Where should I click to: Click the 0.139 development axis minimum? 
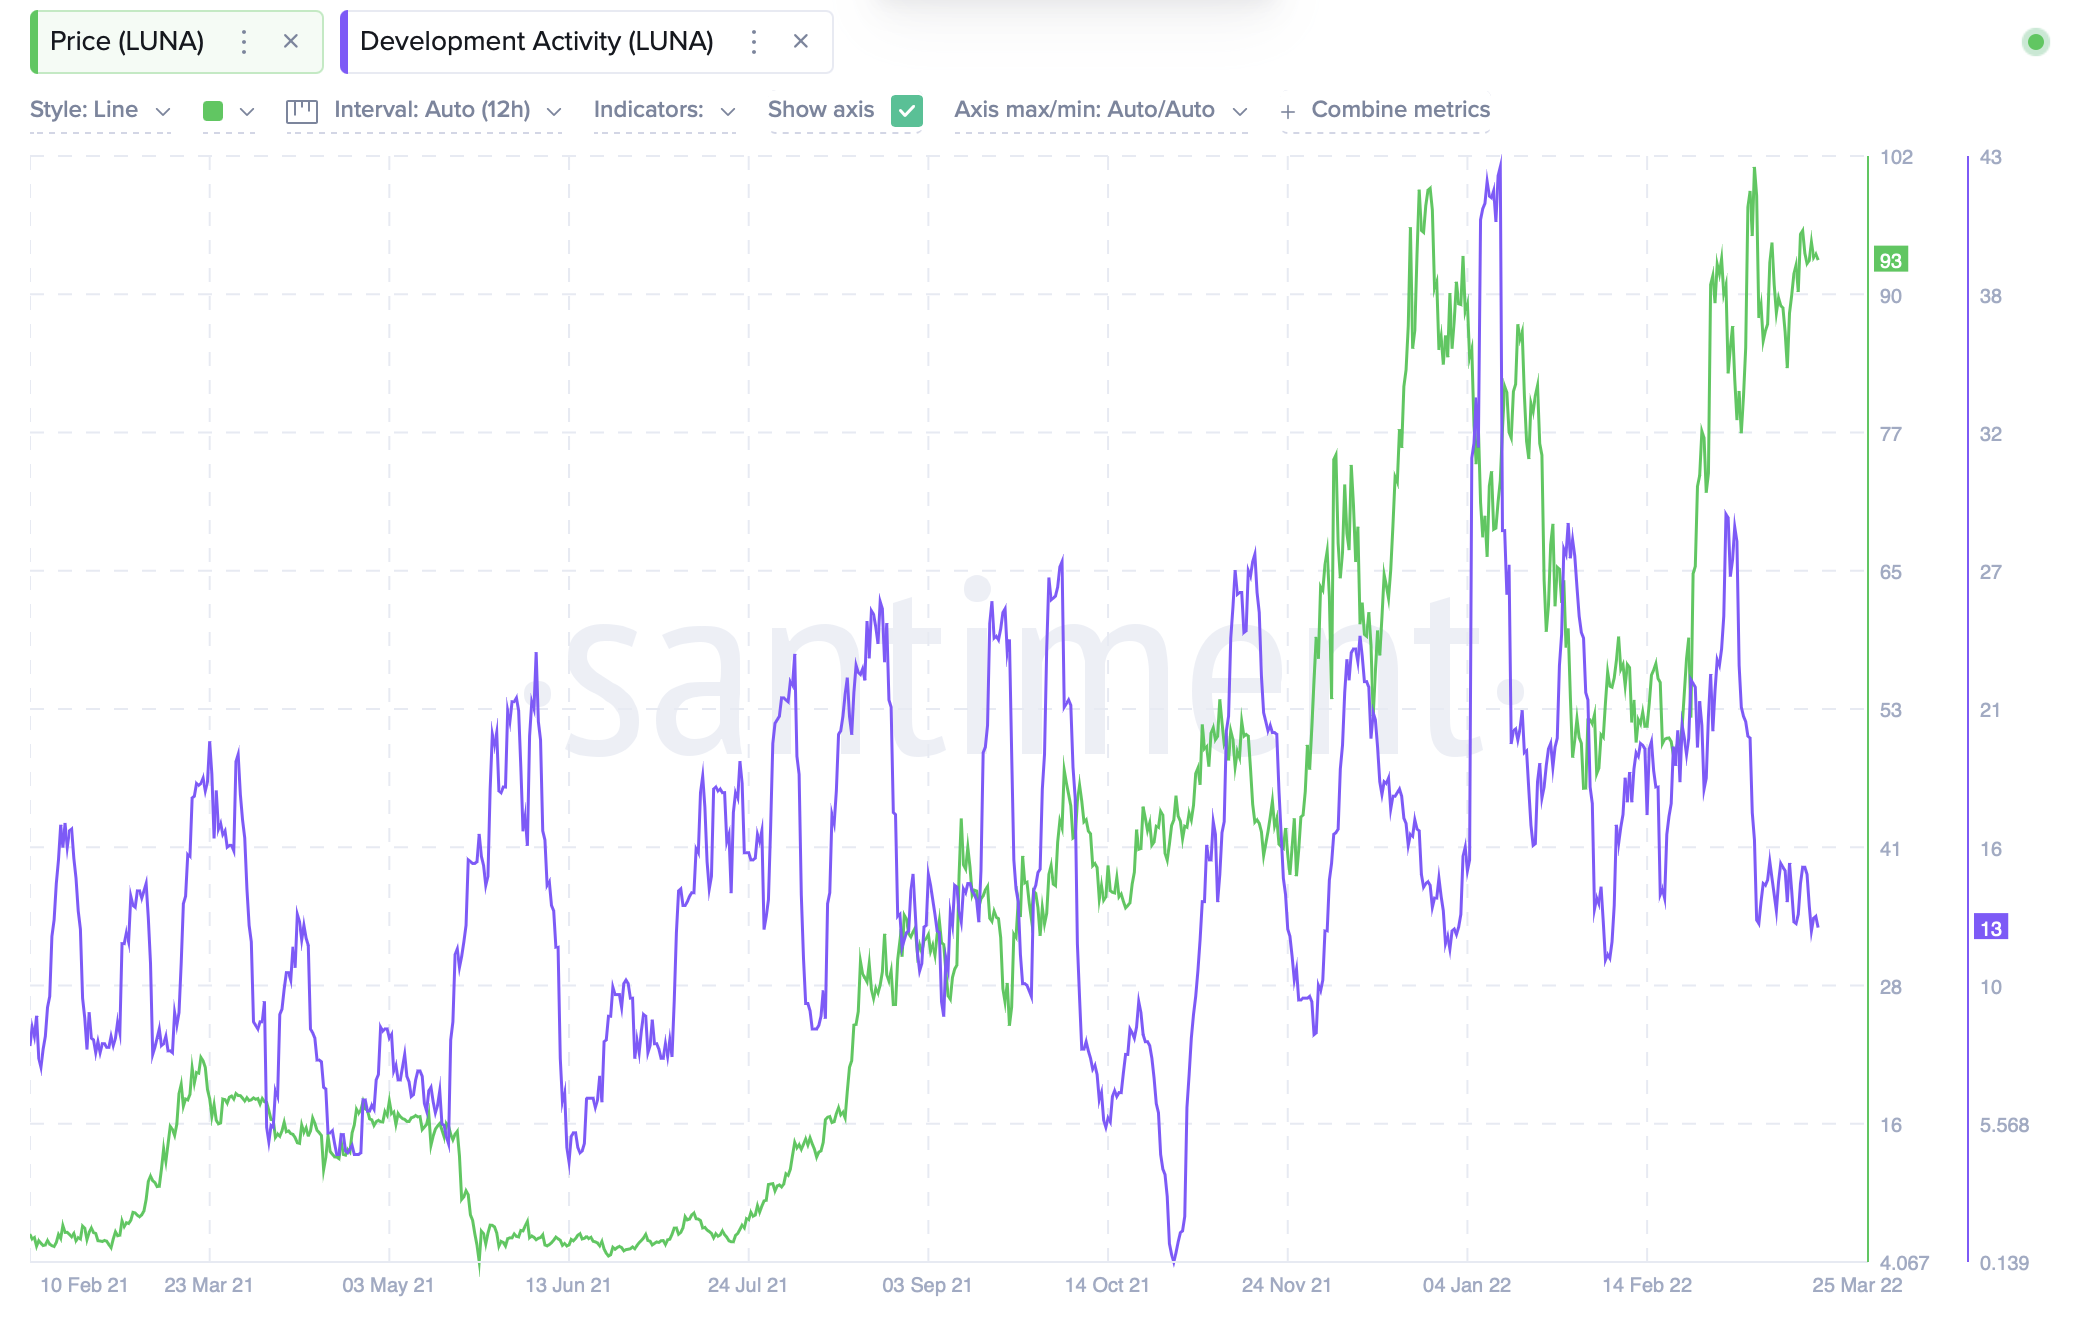click(2004, 1263)
